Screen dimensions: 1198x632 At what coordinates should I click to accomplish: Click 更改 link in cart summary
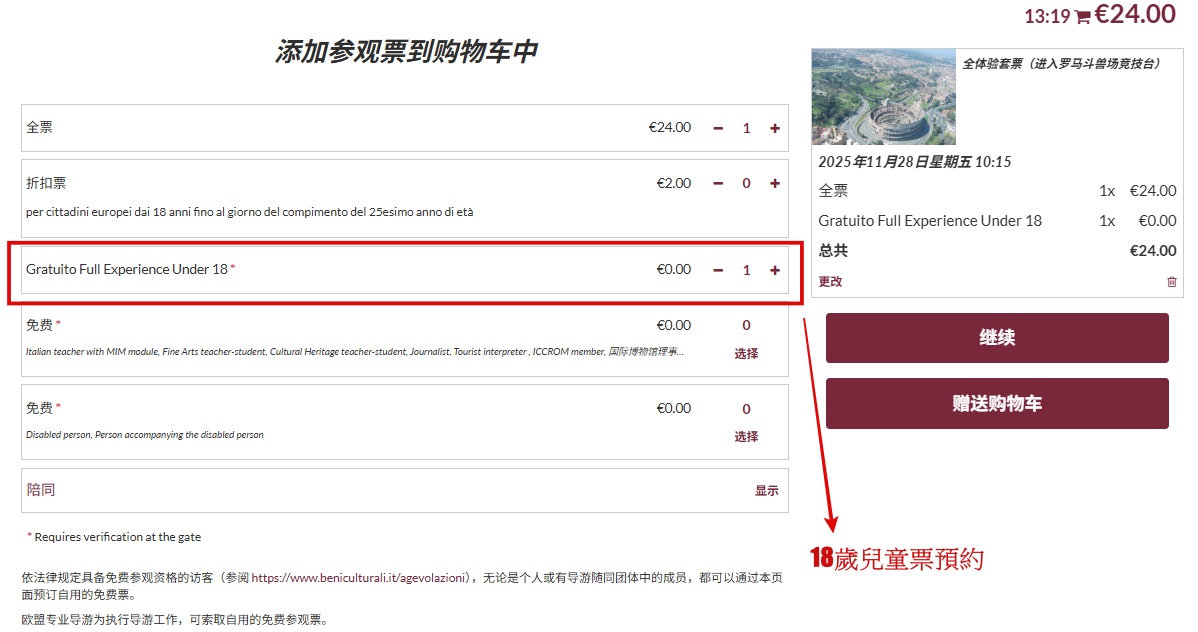[x=830, y=282]
